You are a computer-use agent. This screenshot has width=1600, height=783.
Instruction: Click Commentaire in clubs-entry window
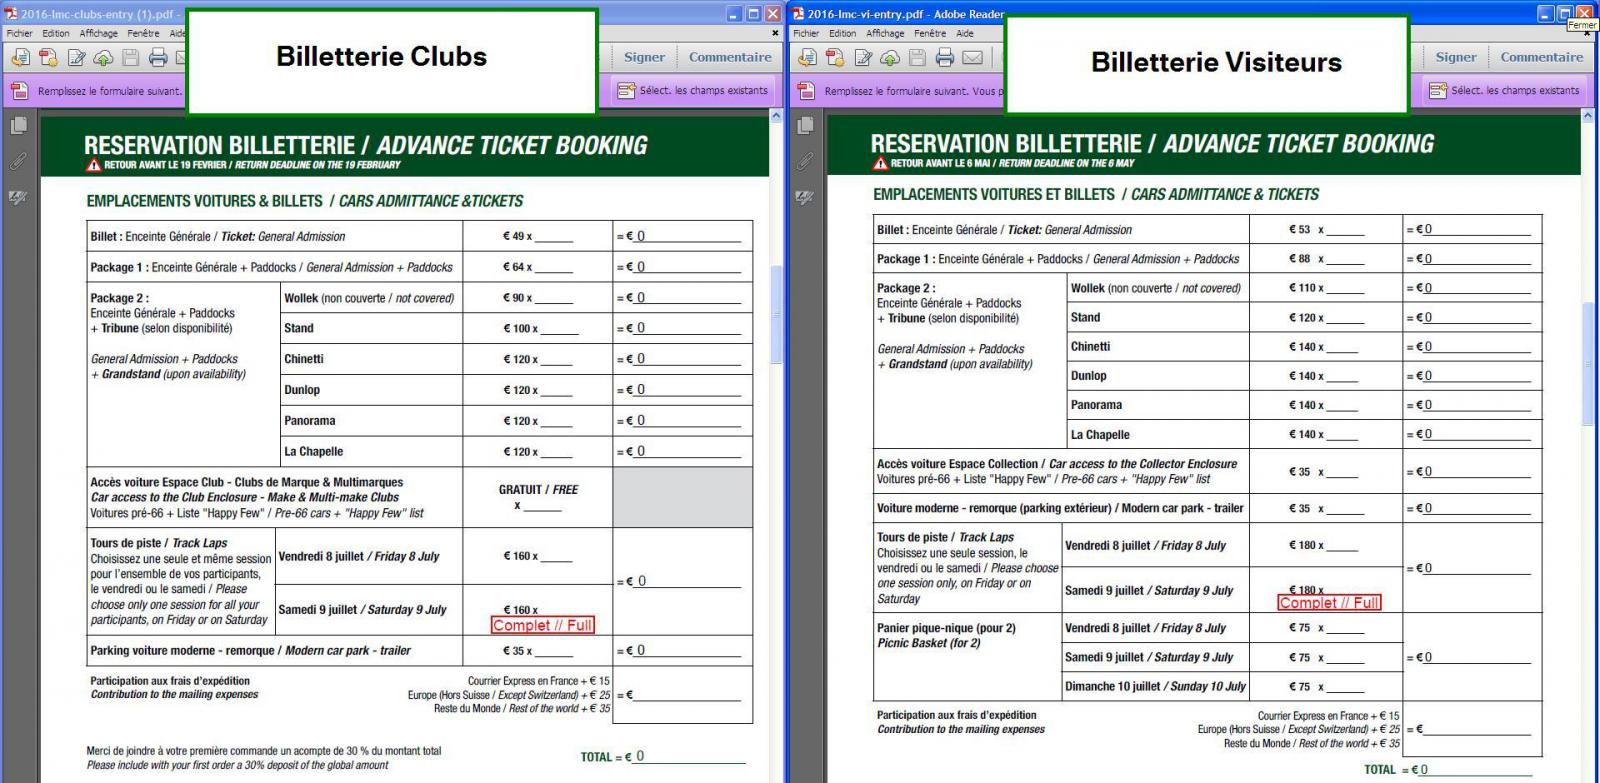(x=730, y=57)
